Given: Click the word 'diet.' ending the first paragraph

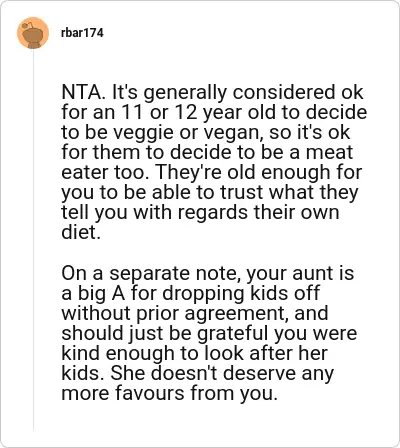Looking at the screenshot, I should (81, 232).
